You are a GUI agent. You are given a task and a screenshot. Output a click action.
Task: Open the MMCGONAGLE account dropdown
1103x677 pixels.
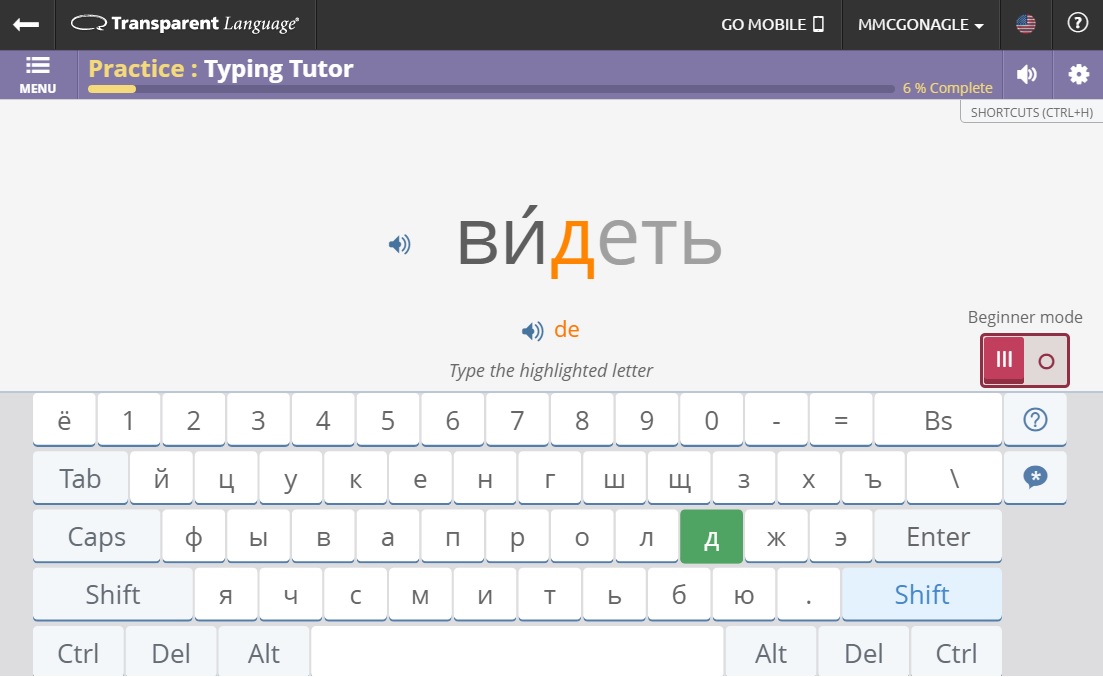pos(920,23)
